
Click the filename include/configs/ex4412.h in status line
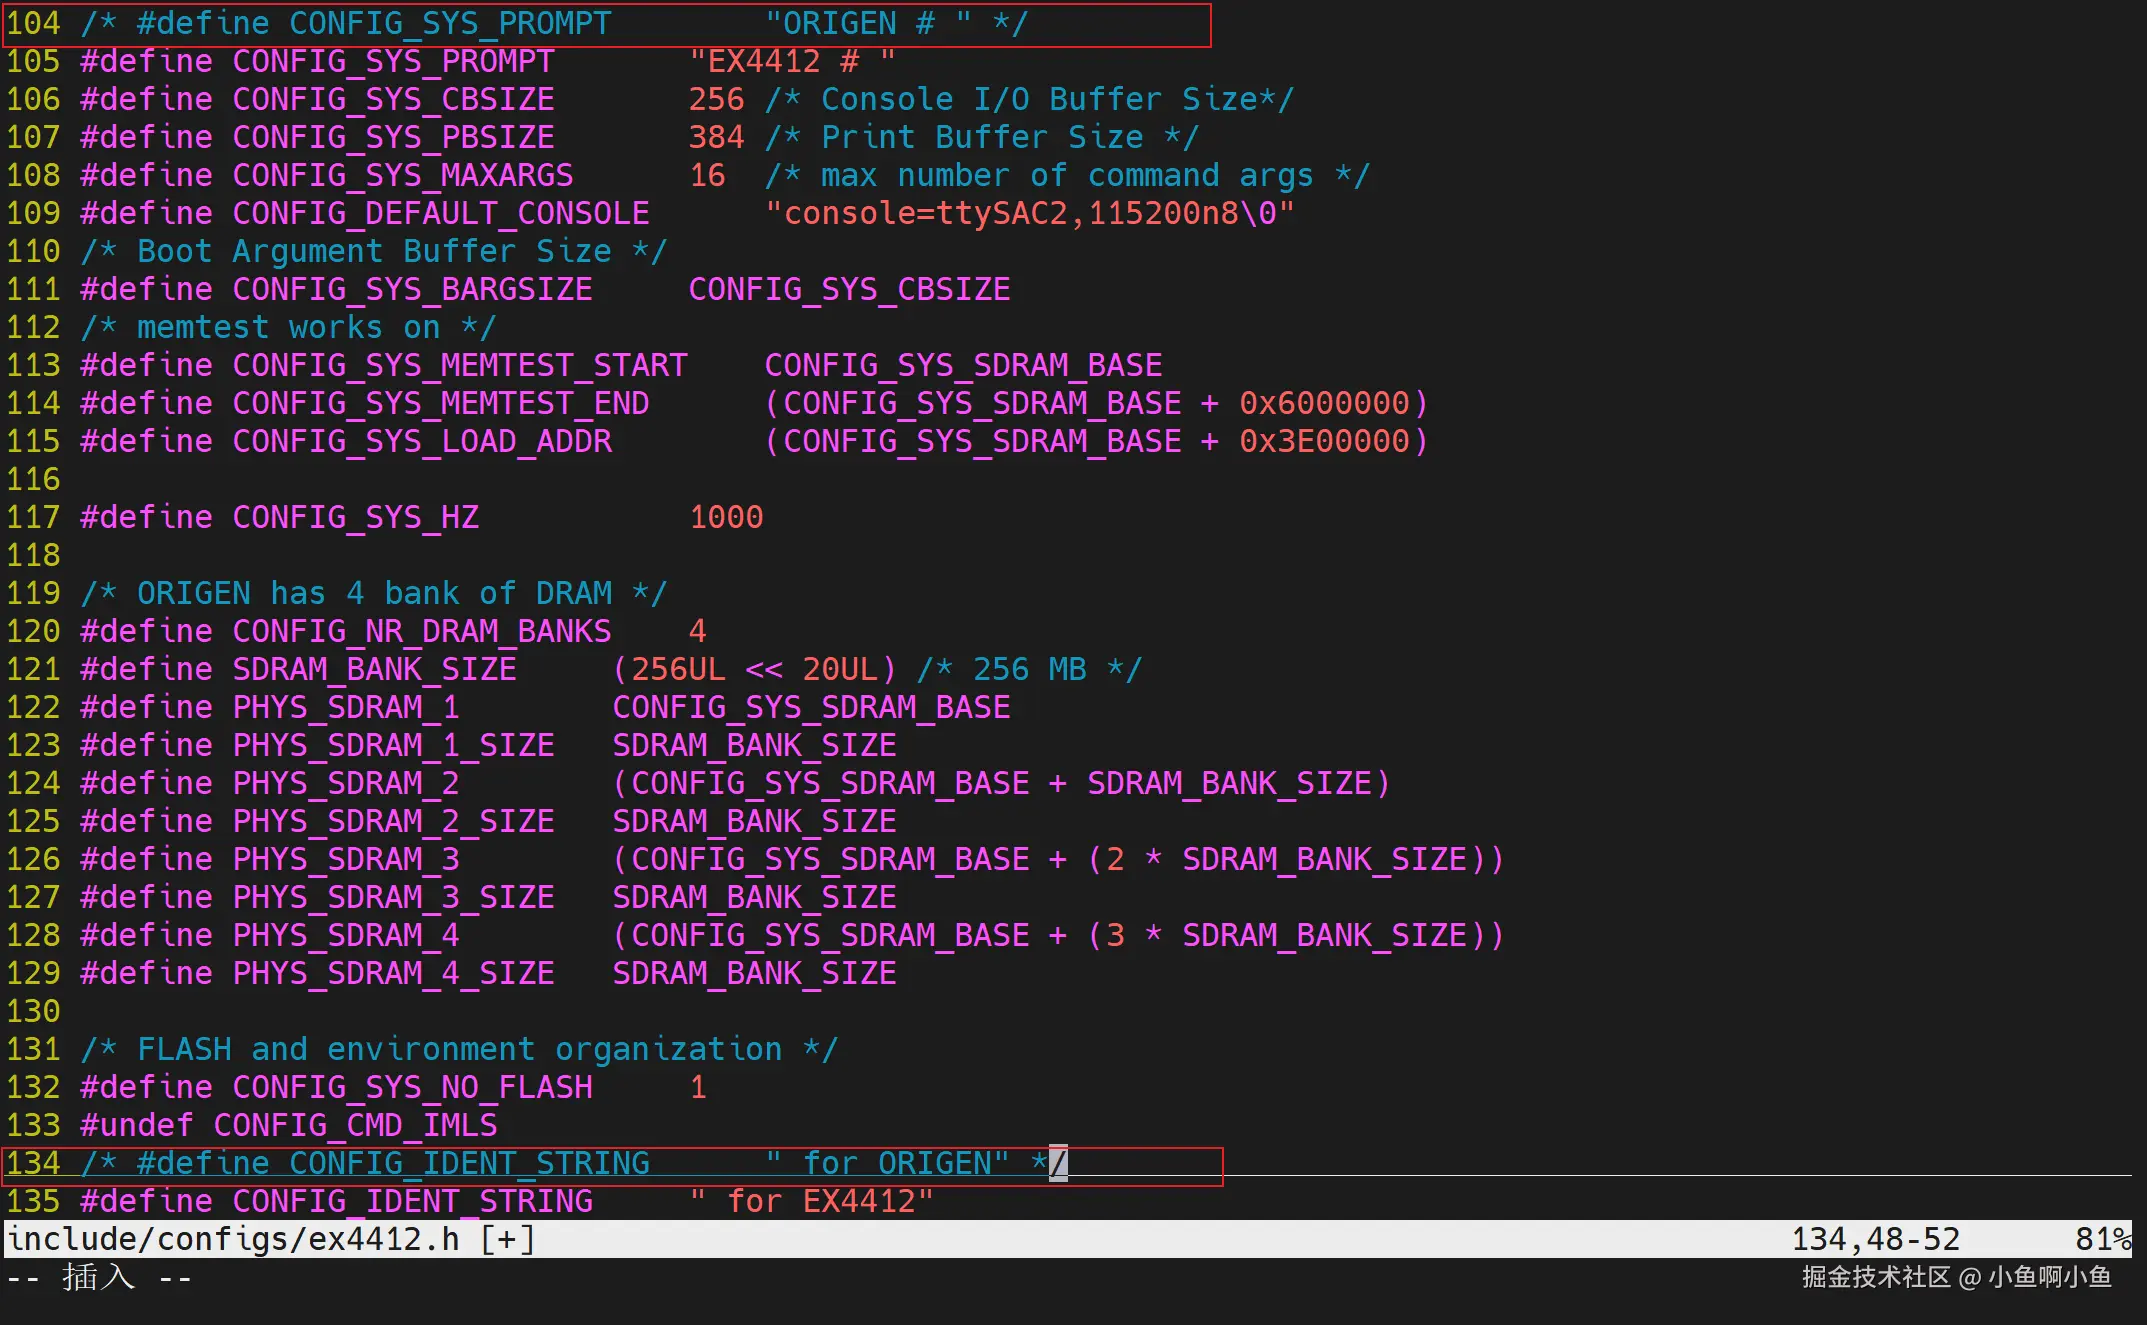pyautogui.click(x=233, y=1239)
